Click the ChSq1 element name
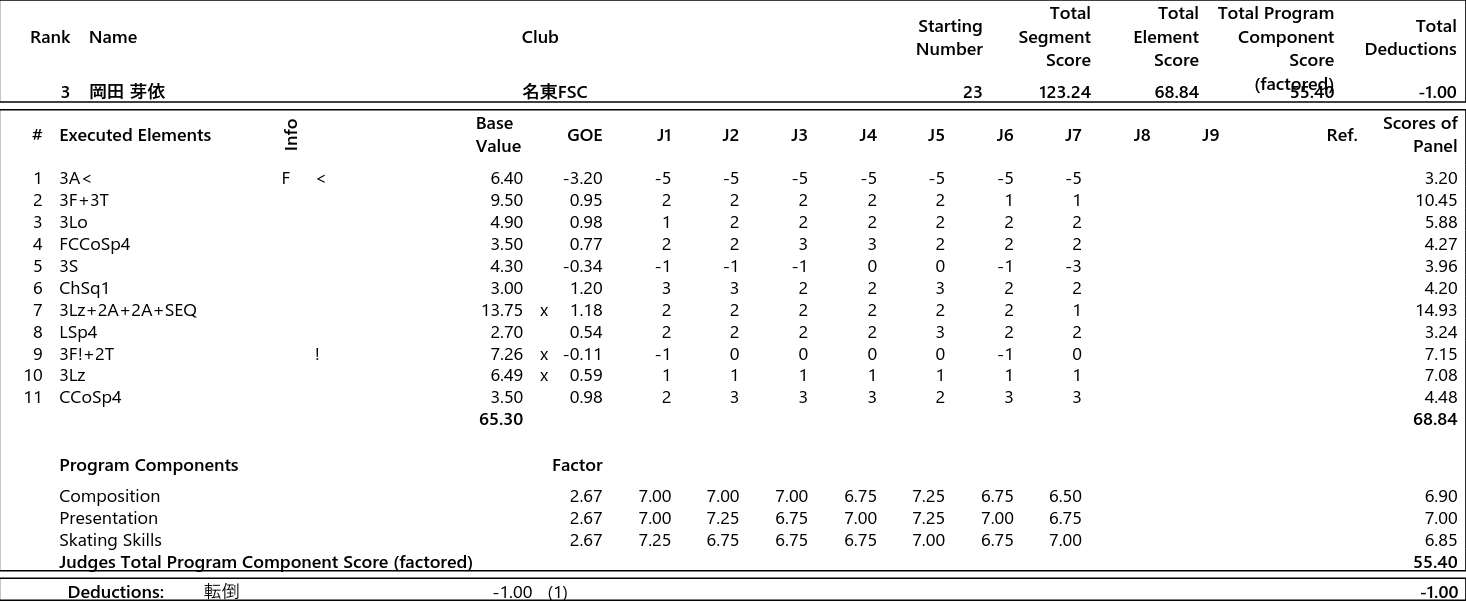 point(84,288)
